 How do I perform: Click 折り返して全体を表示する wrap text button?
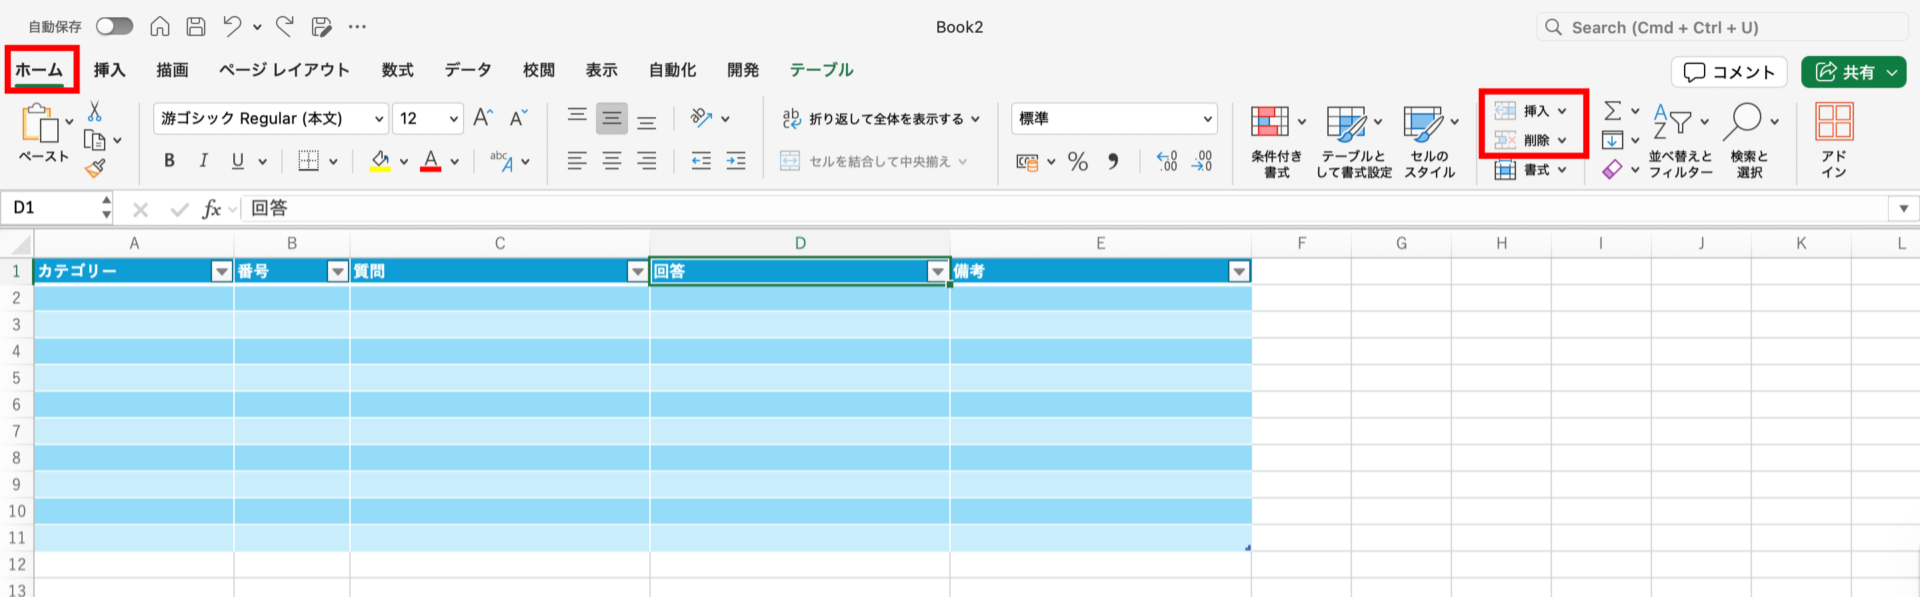click(880, 118)
